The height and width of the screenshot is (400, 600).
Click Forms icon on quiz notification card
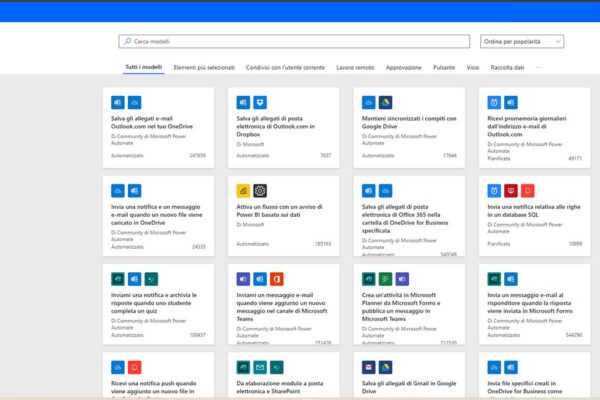coord(117,279)
